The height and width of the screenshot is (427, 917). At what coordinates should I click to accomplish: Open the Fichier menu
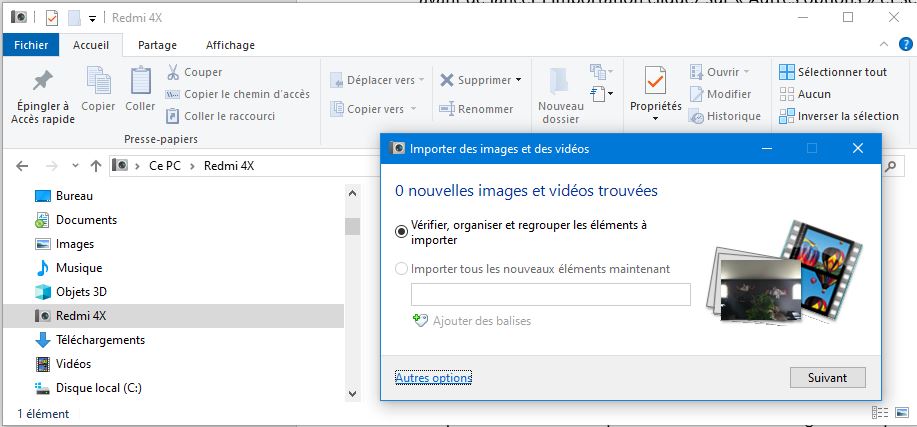coord(31,45)
